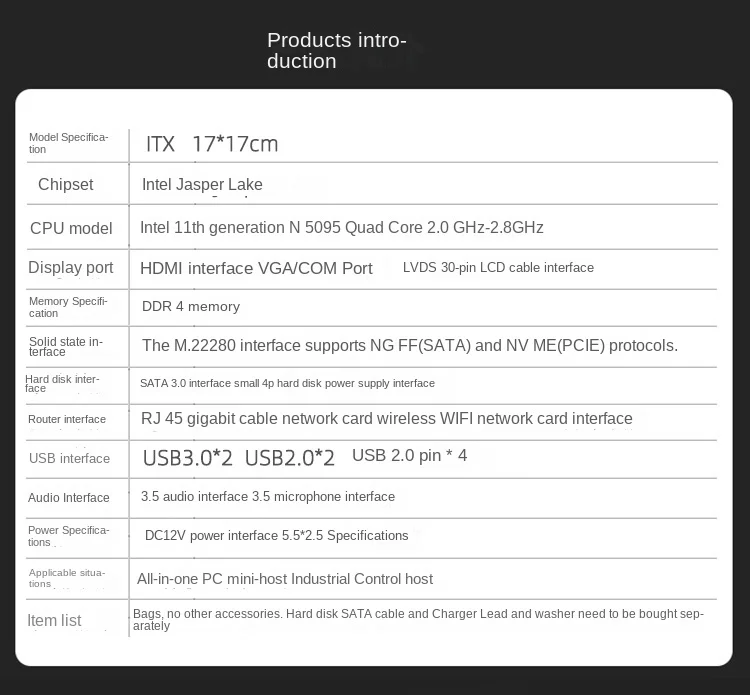The image size is (750, 695).
Task: Click the USB3.0*2 text
Action: [x=188, y=458]
